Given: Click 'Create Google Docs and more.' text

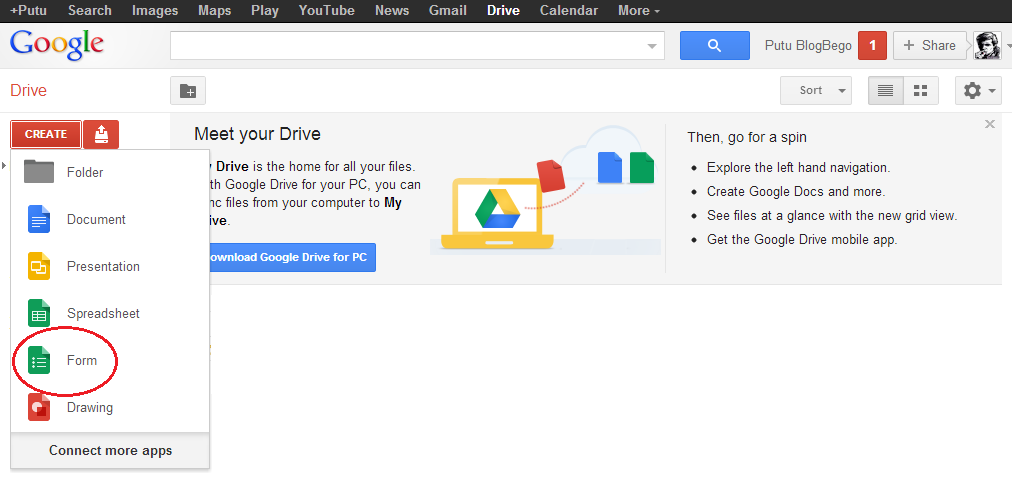Looking at the screenshot, I should coord(796,192).
